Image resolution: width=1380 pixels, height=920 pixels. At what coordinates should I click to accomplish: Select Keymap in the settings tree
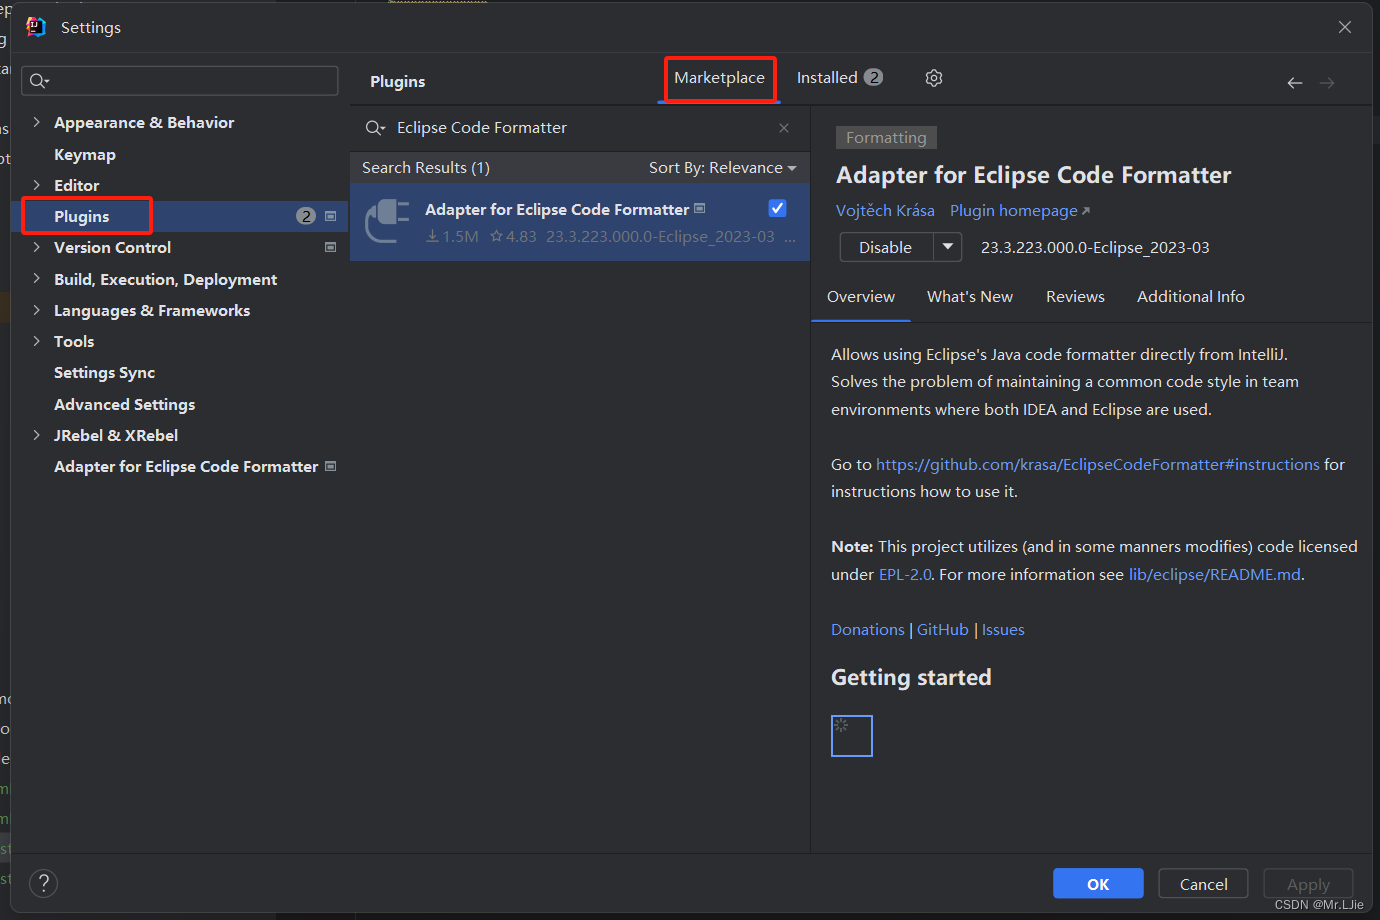(85, 154)
